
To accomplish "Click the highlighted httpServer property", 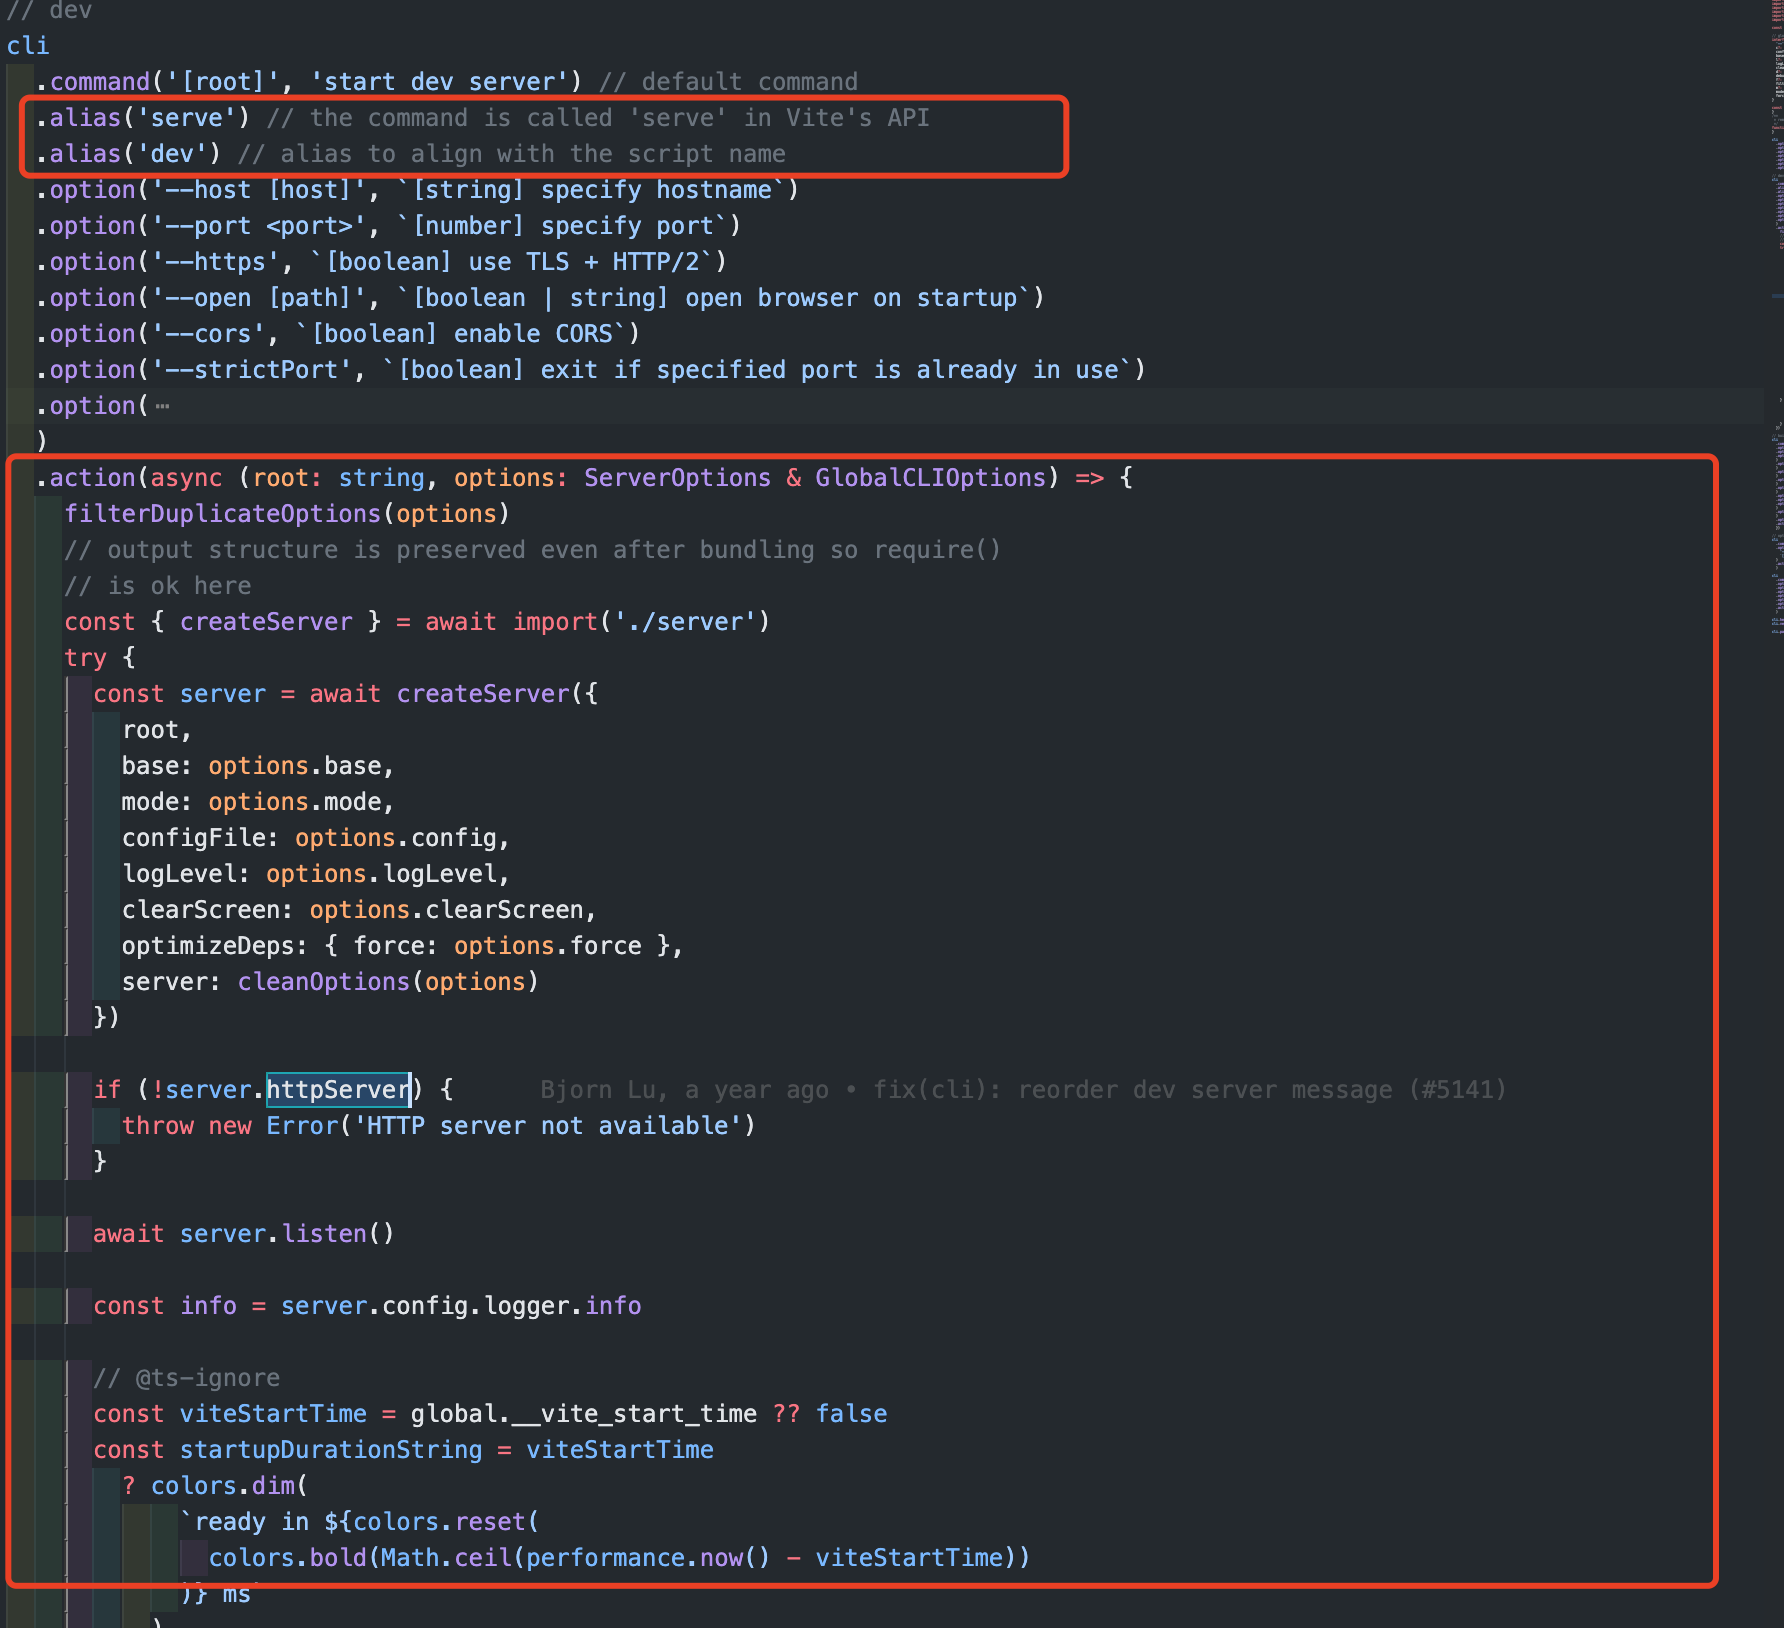I will pyautogui.click(x=338, y=1090).
